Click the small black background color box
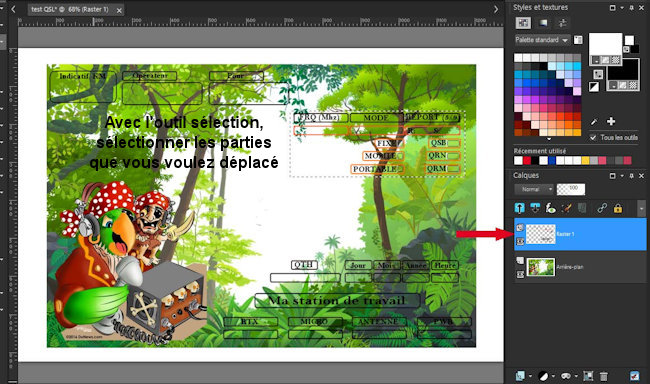 (x=635, y=49)
